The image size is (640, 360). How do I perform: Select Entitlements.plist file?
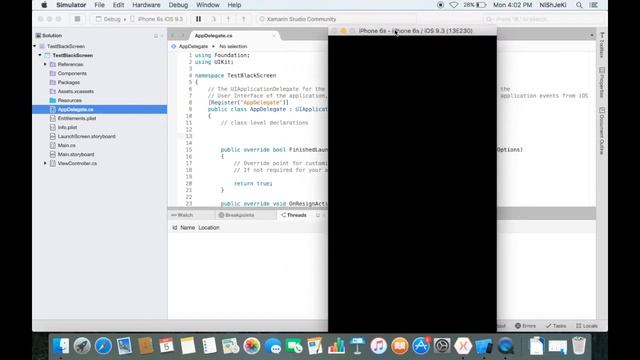pos(77,118)
